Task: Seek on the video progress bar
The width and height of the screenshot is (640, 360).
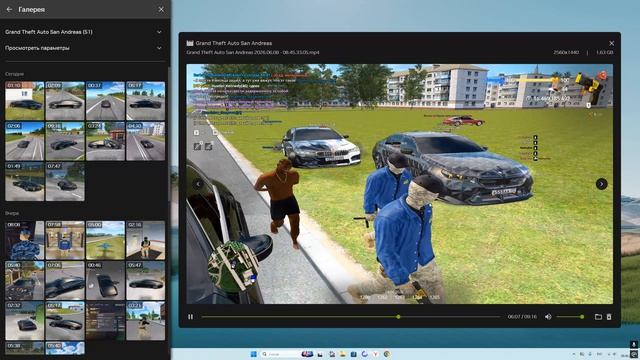Action: [x=351, y=317]
